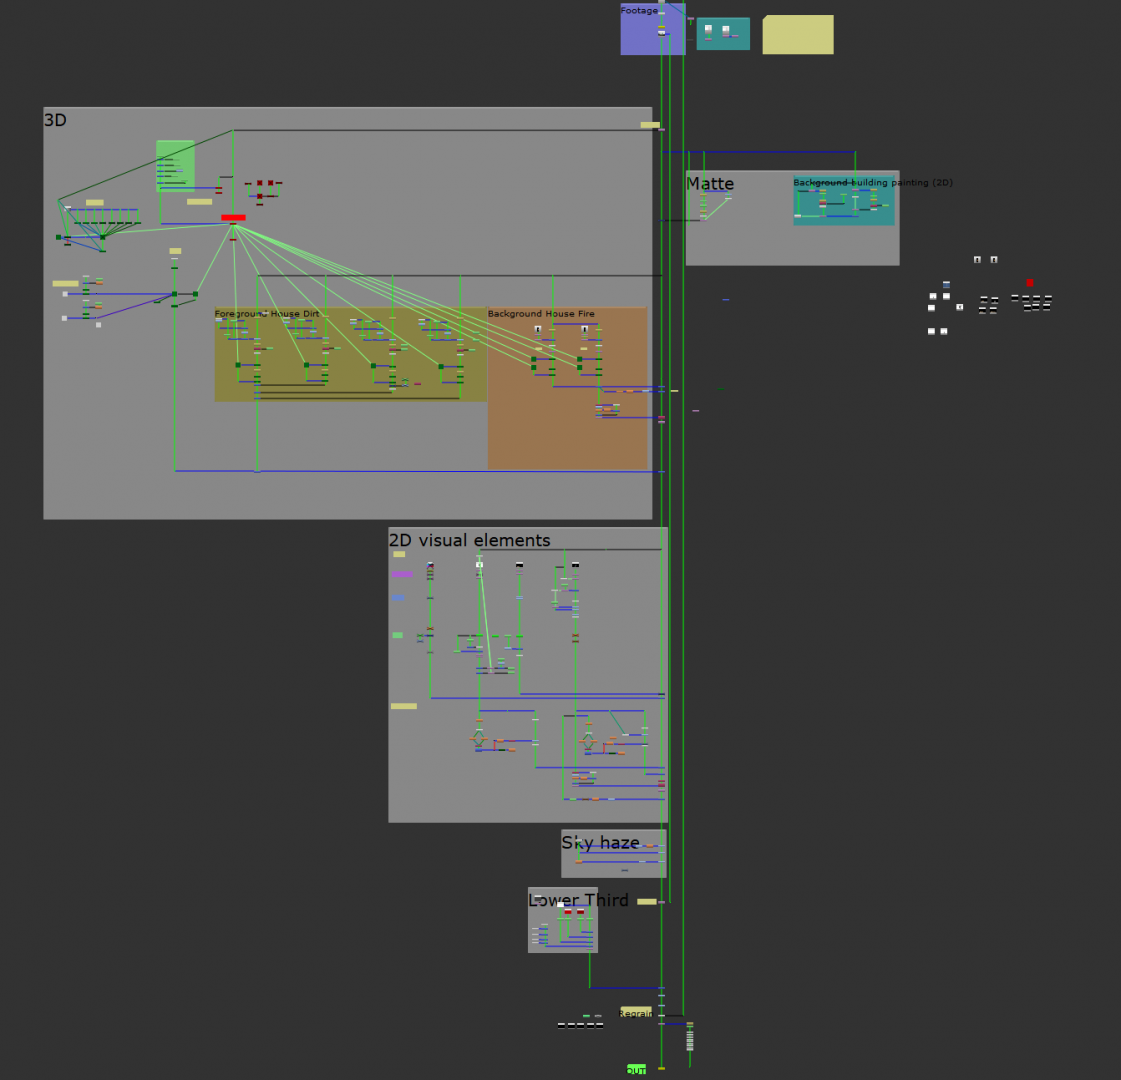The width and height of the screenshot is (1121, 1080).
Task: Click the Matte backdrop label
Action: pyautogui.click(x=710, y=183)
